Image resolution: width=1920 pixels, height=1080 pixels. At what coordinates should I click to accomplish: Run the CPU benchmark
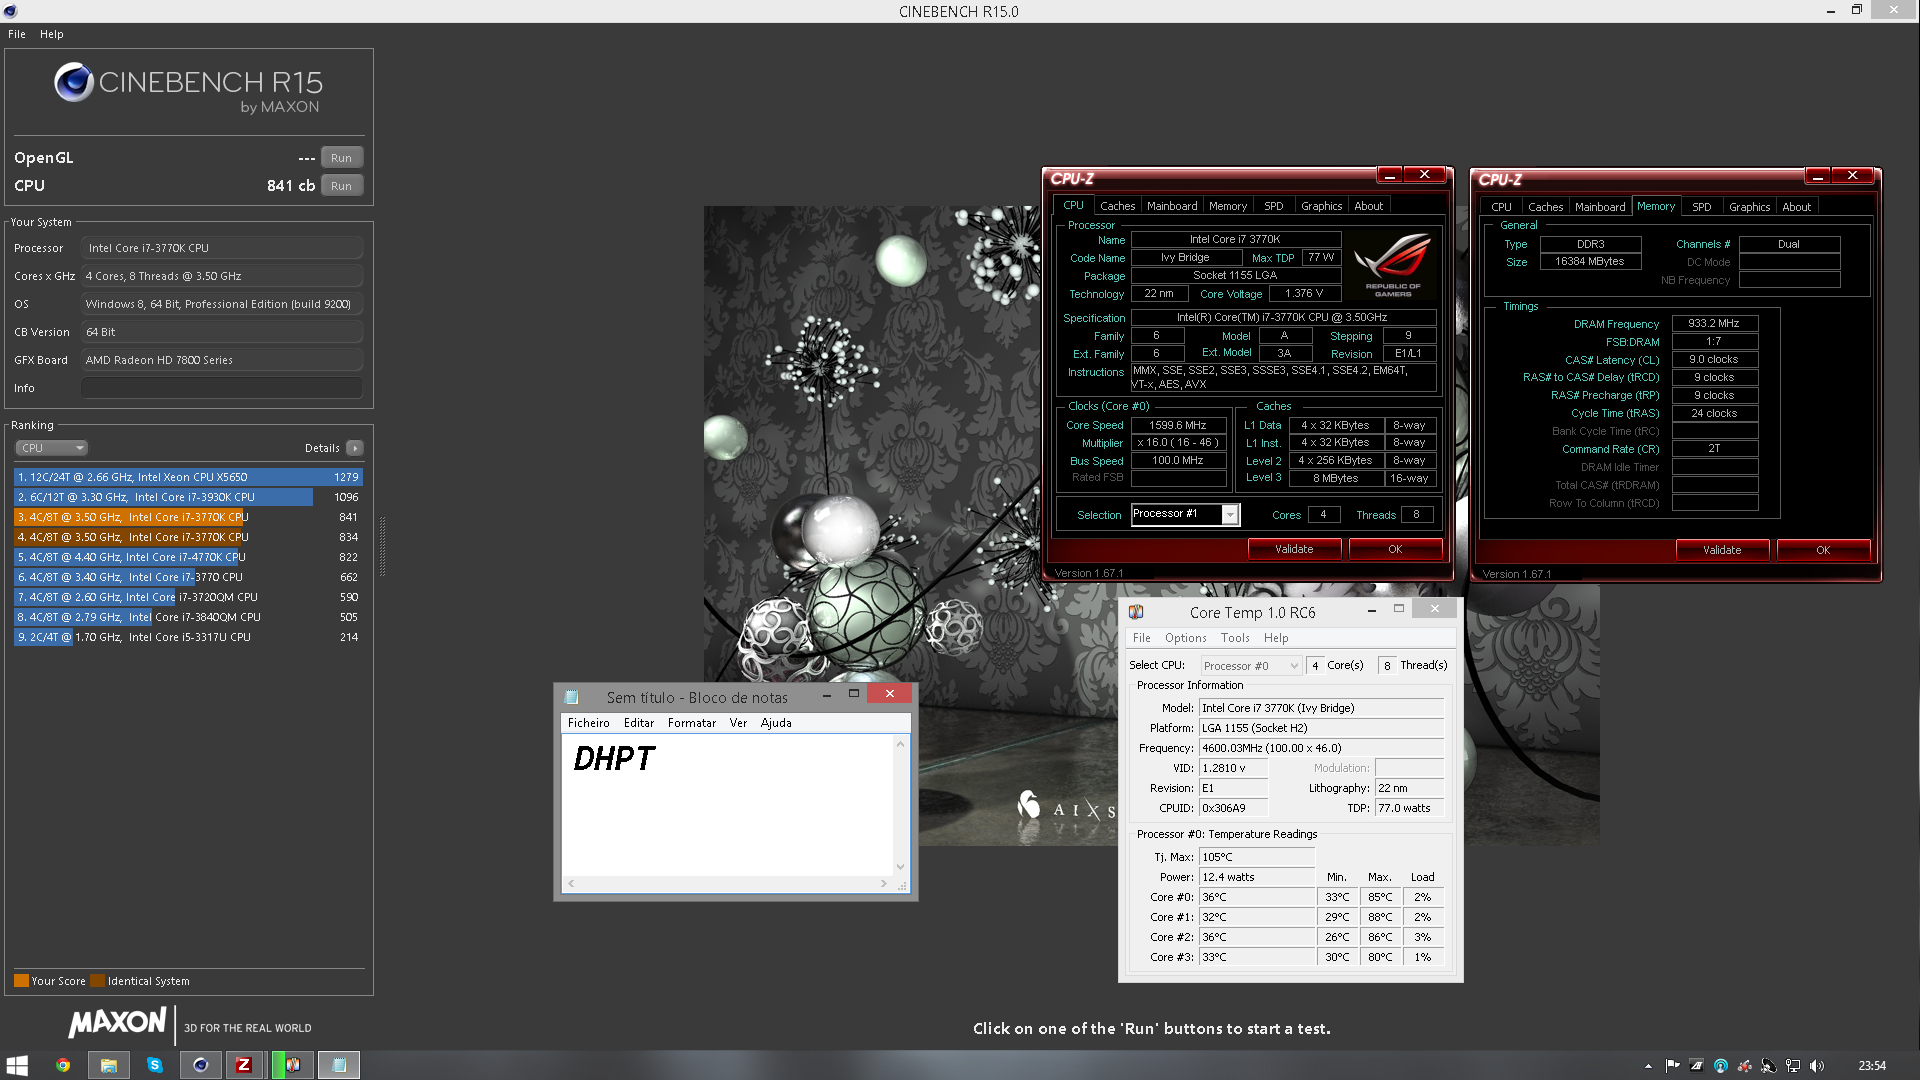(x=342, y=186)
